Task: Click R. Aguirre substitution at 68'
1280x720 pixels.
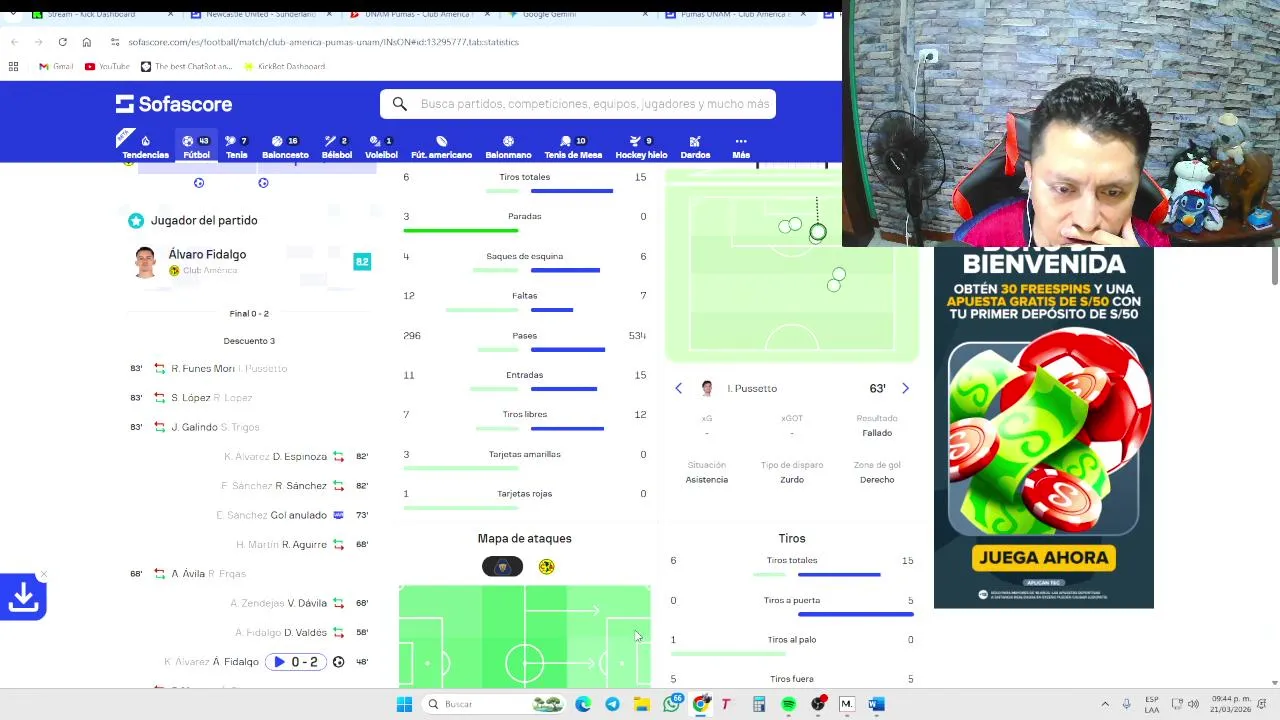Action: click(304, 544)
